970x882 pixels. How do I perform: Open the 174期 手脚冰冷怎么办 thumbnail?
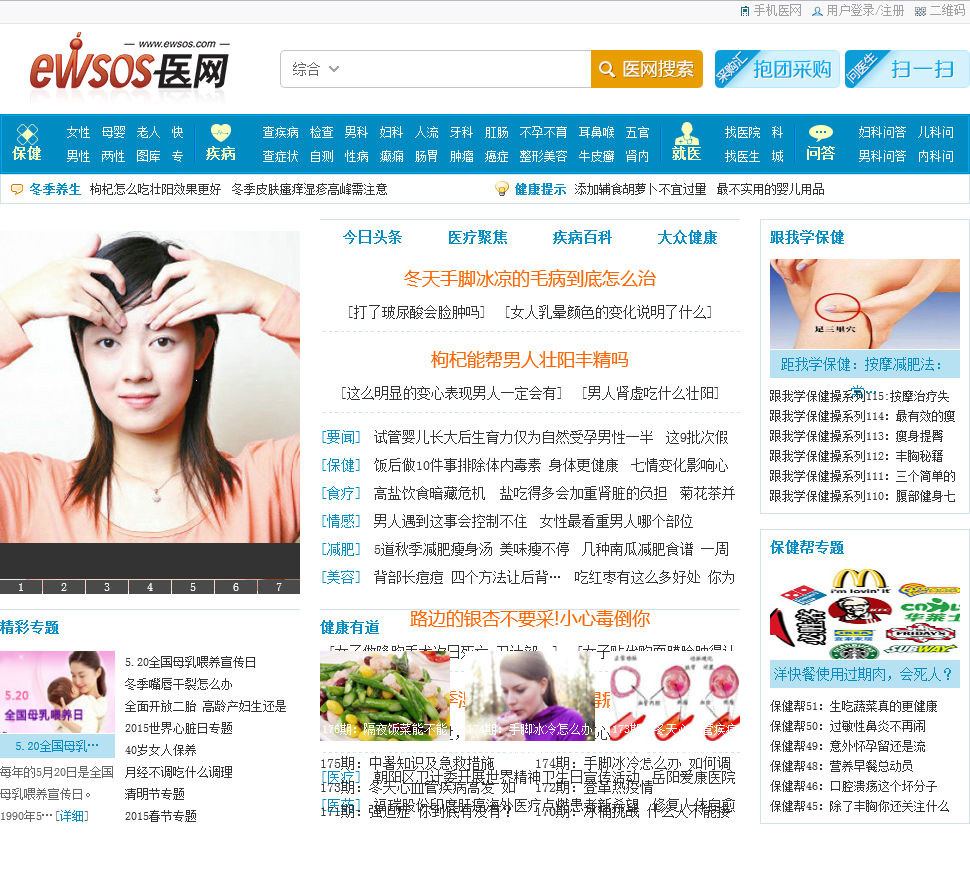530,696
